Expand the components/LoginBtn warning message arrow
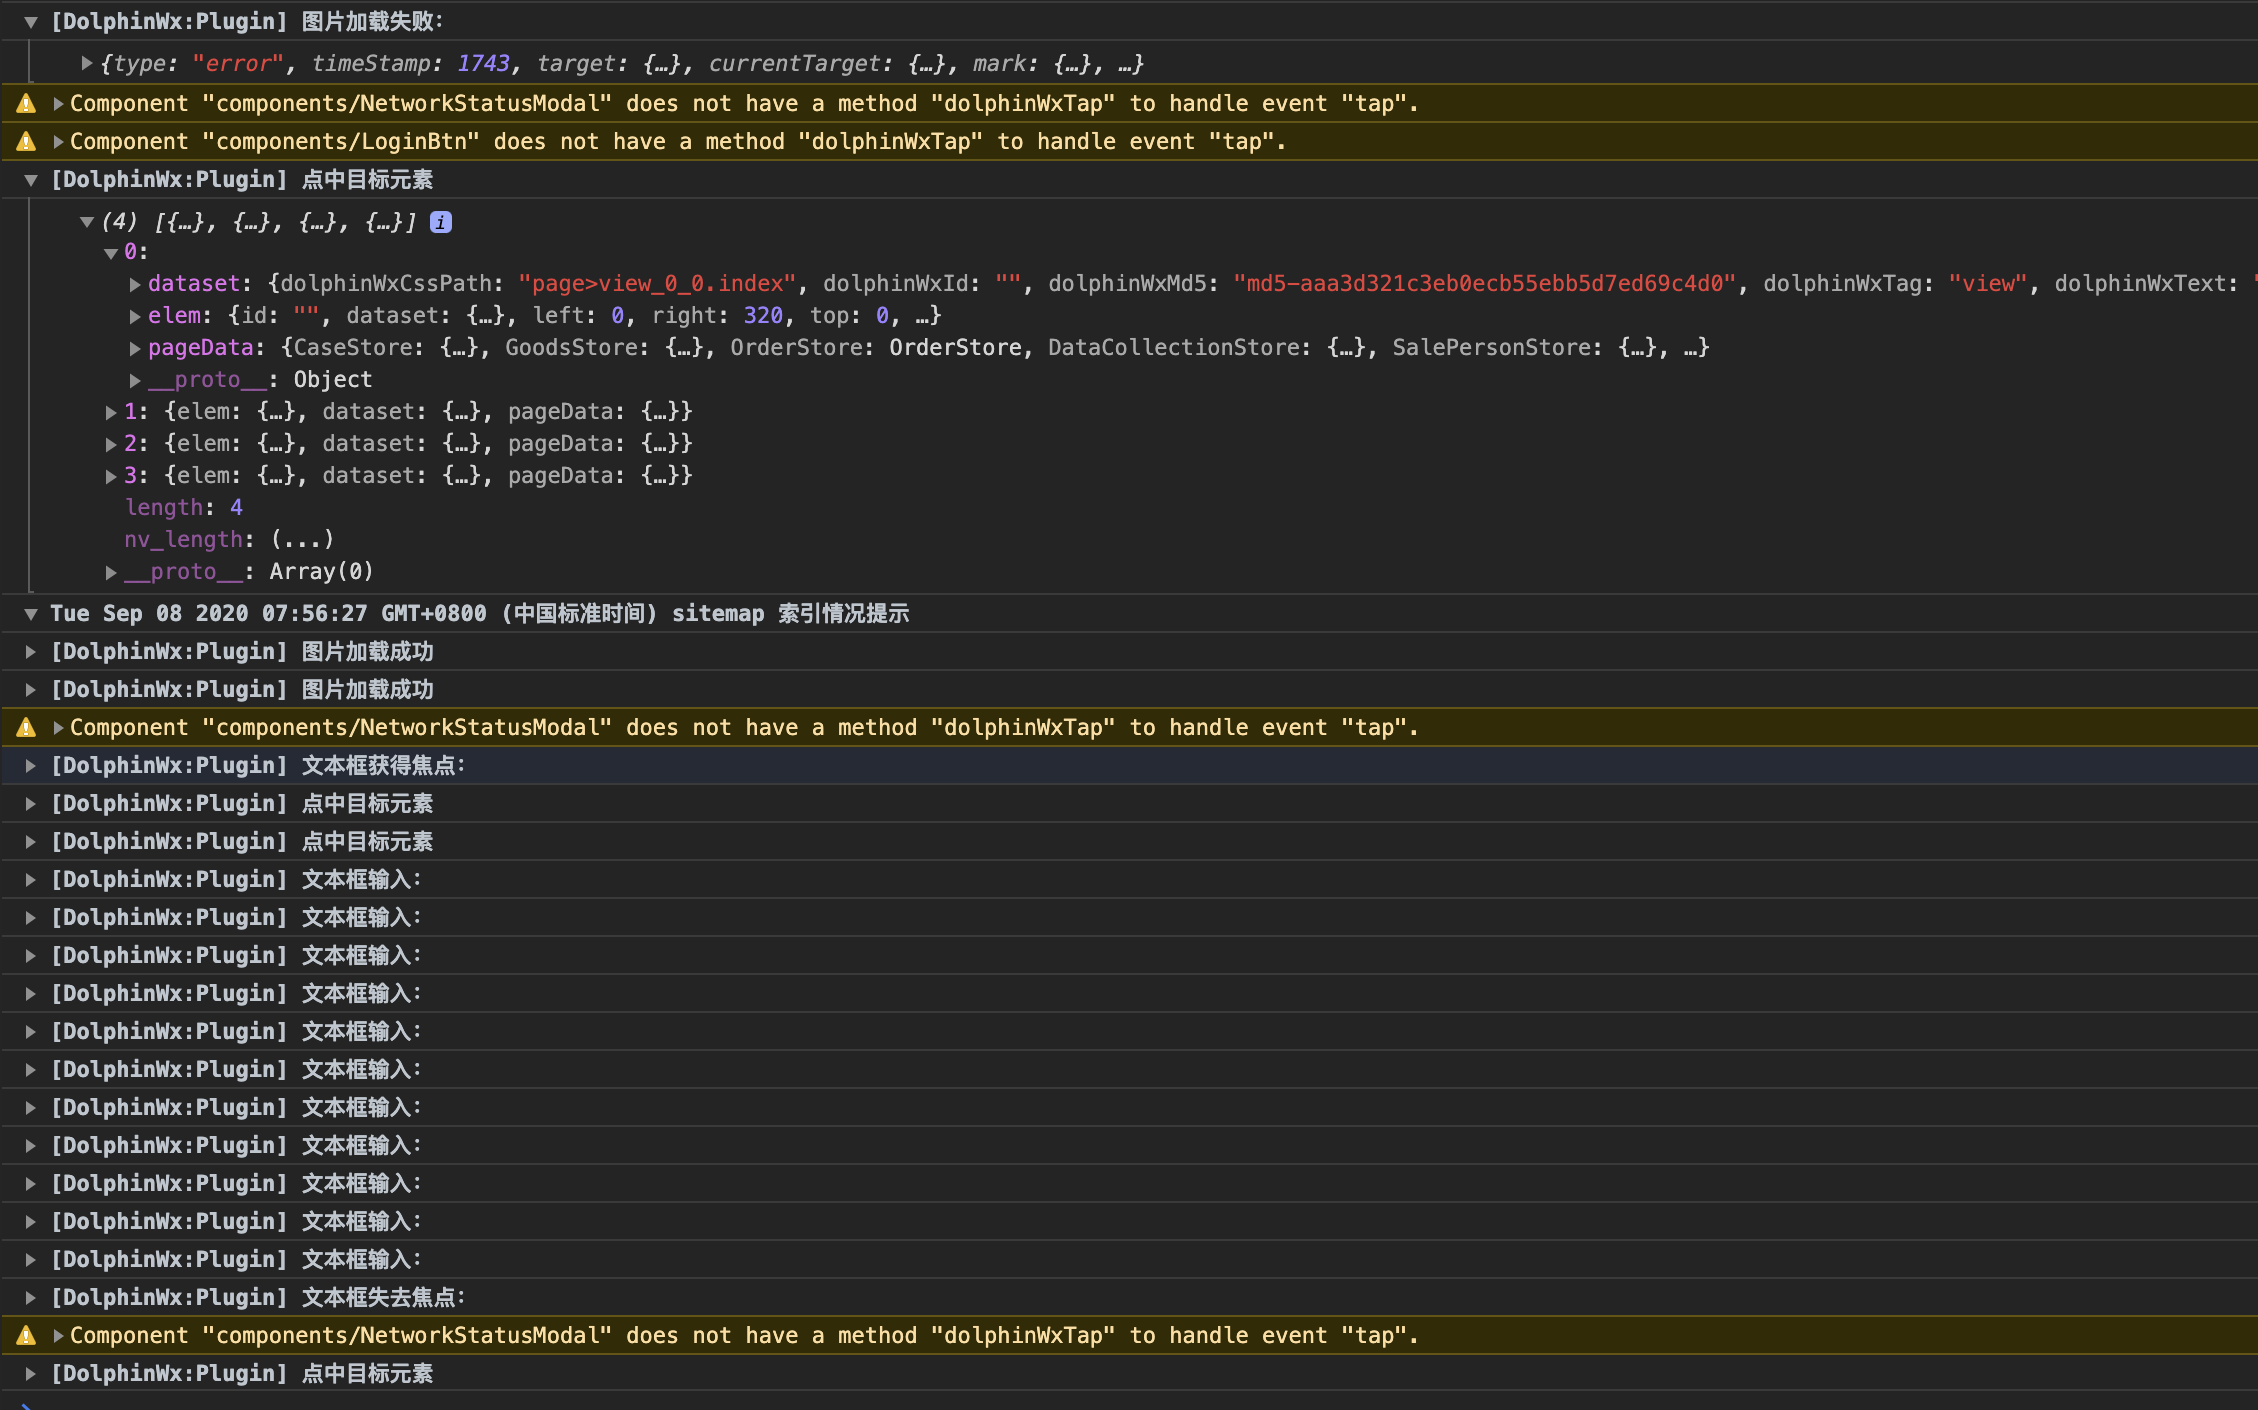Screen dimensions: 2258x1410 [x=58, y=142]
